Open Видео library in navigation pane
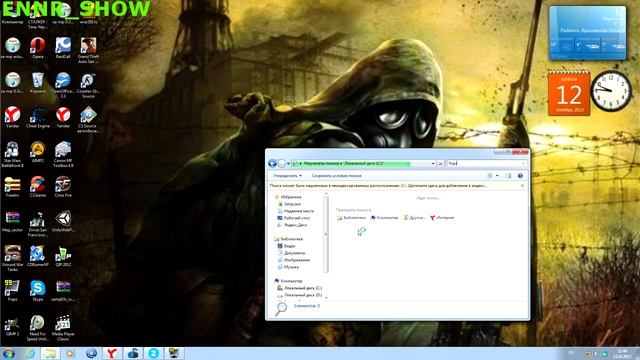Viewport: 640px width, 360px height. 289,246
